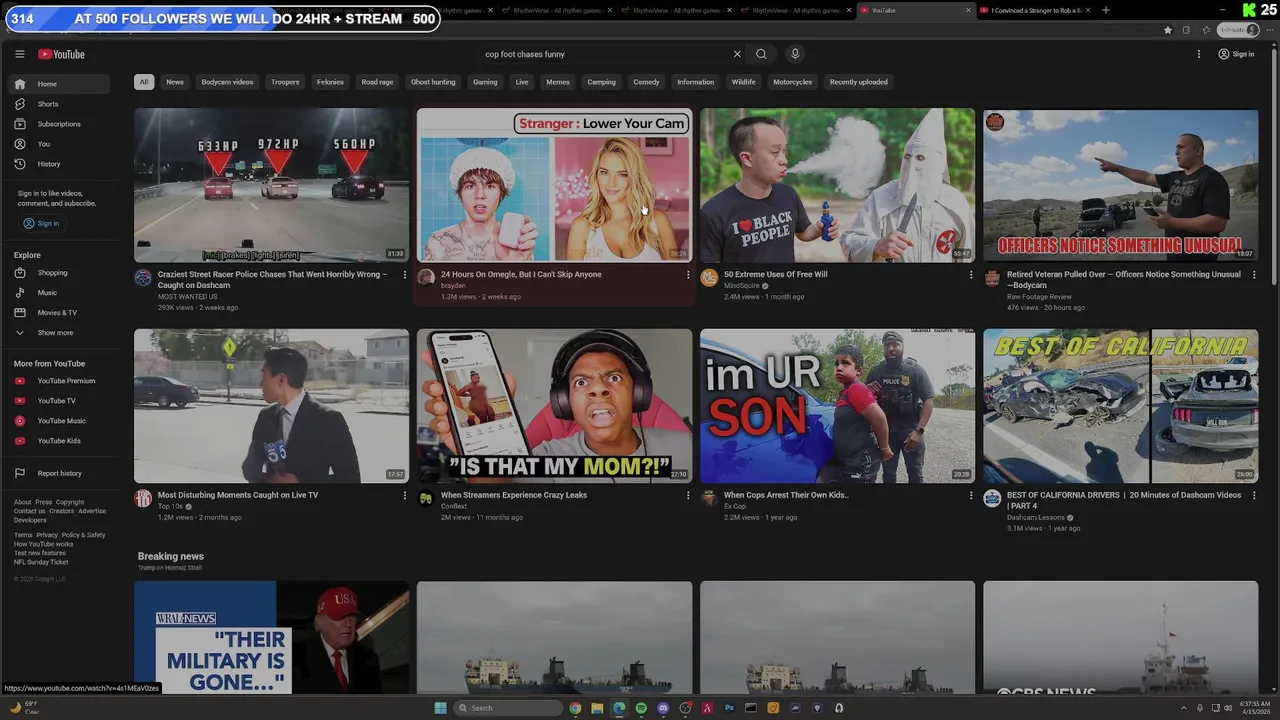This screenshot has height=720, width=1280.
Task: Open Photoshop from the taskbar
Action: click(x=729, y=708)
